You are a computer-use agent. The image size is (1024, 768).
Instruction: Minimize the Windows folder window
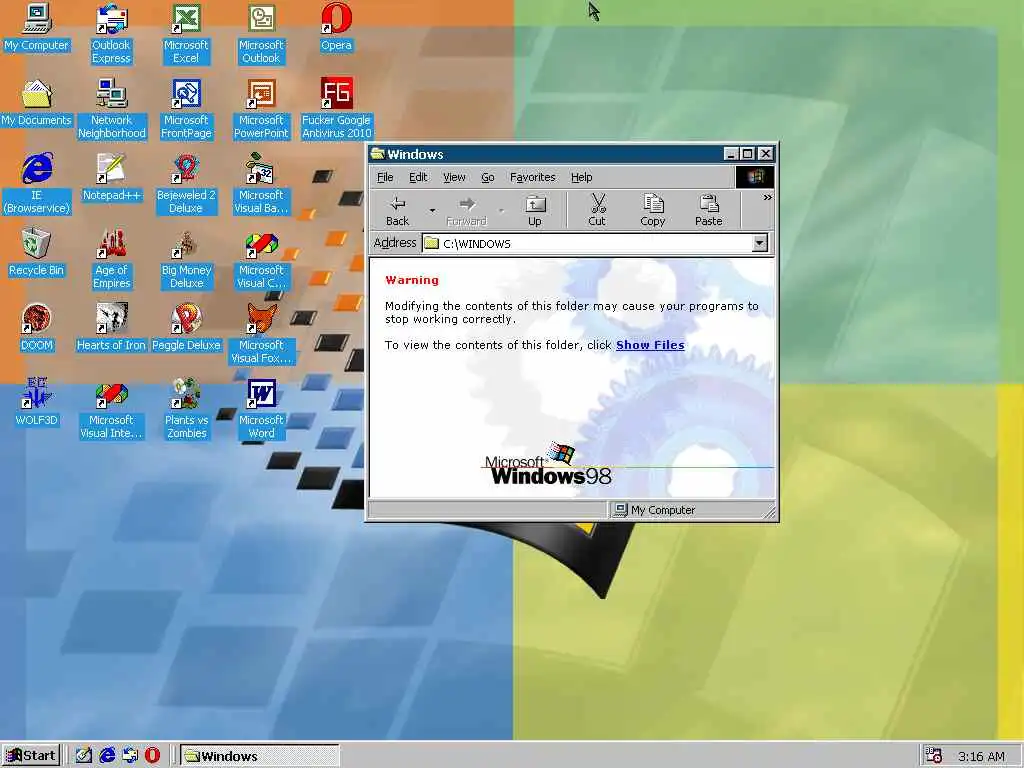pyautogui.click(x=731, y=154)
